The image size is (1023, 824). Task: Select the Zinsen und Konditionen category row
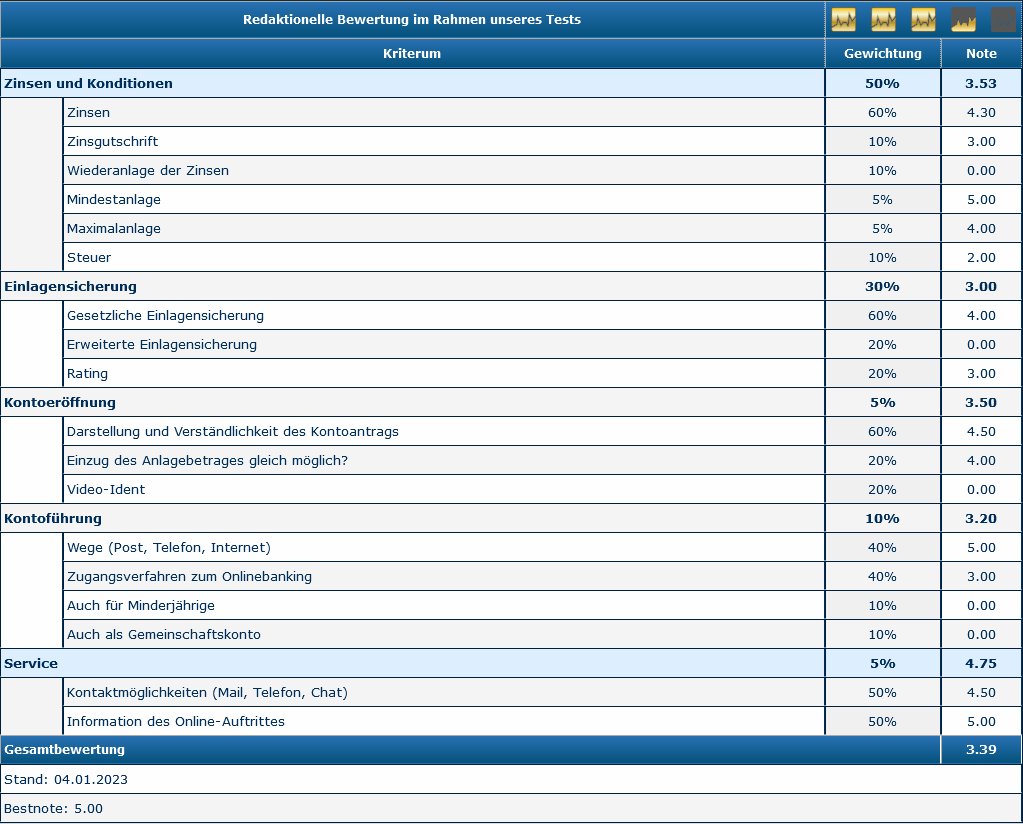tap(511, 84)
